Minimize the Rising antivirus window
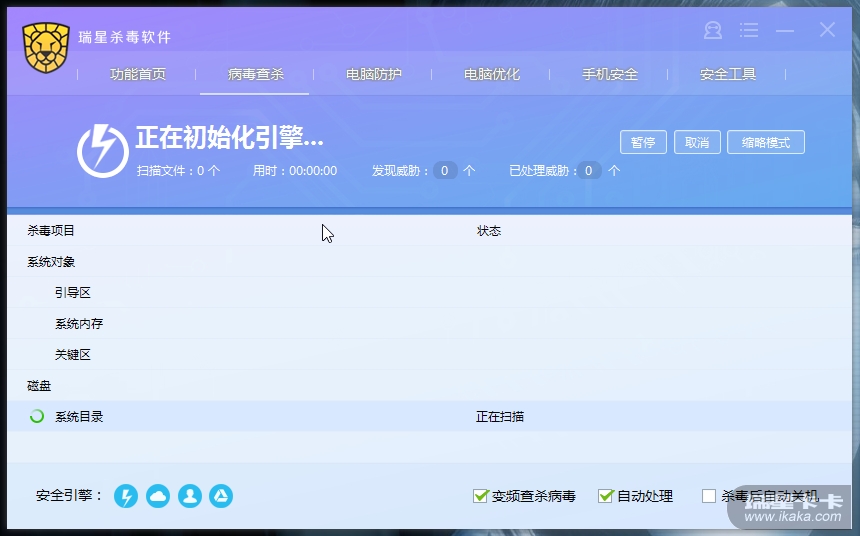The width and height of the screenshot is (860, 536). 785,31
